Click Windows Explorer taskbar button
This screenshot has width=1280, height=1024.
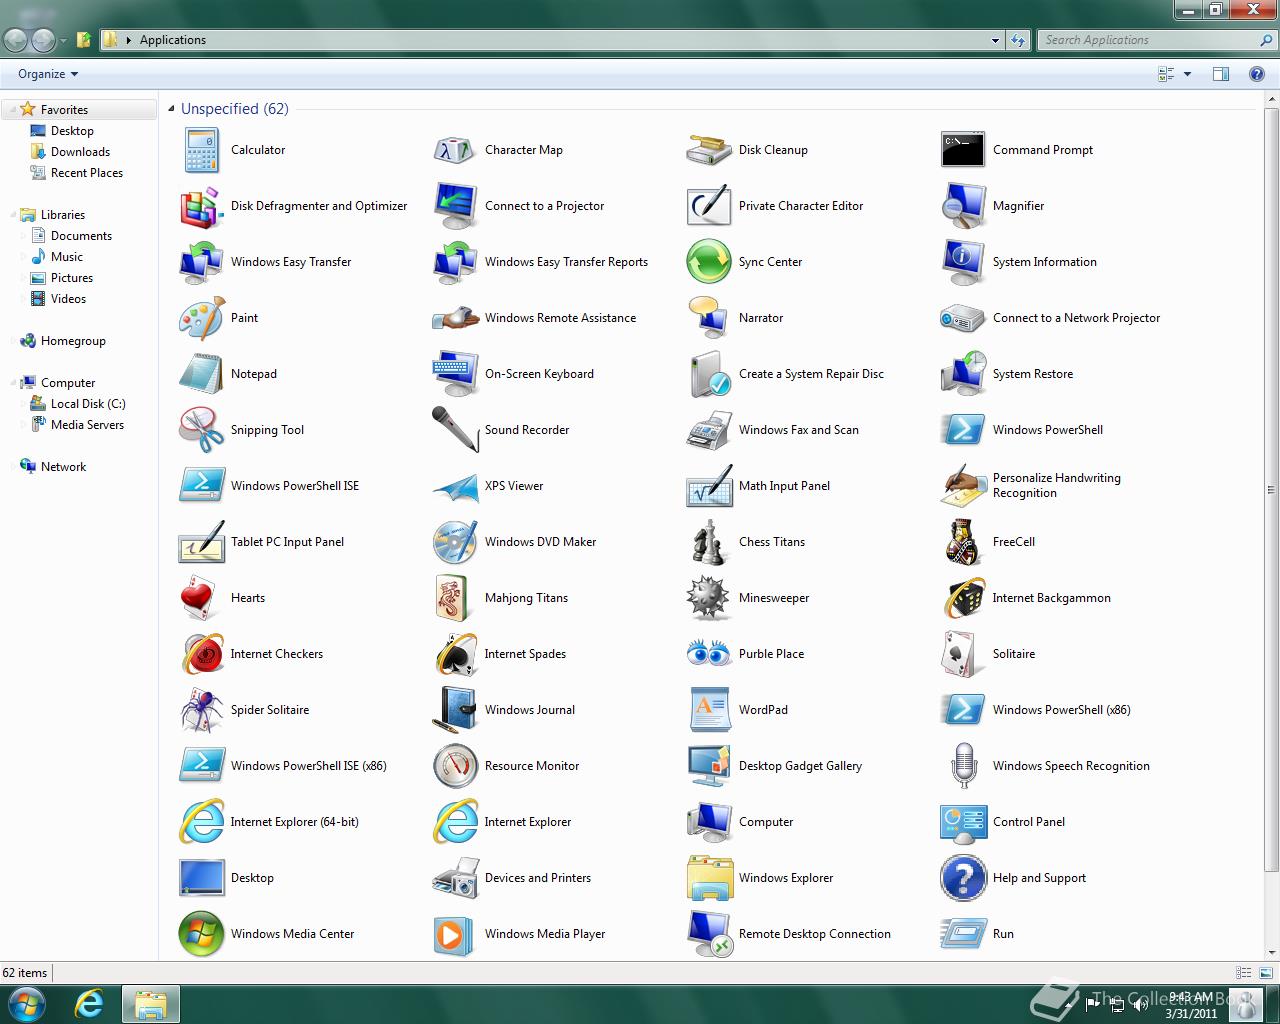point(150,1004)
